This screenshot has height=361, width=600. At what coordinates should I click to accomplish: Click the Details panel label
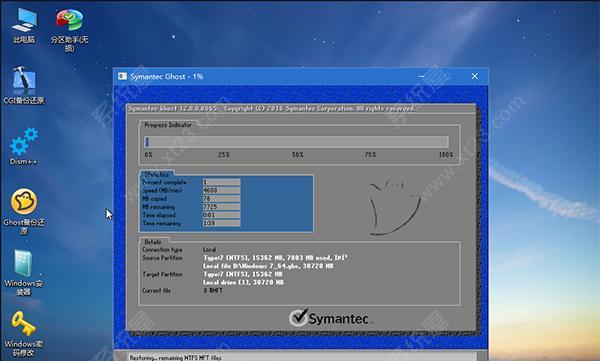pos(153,242)
